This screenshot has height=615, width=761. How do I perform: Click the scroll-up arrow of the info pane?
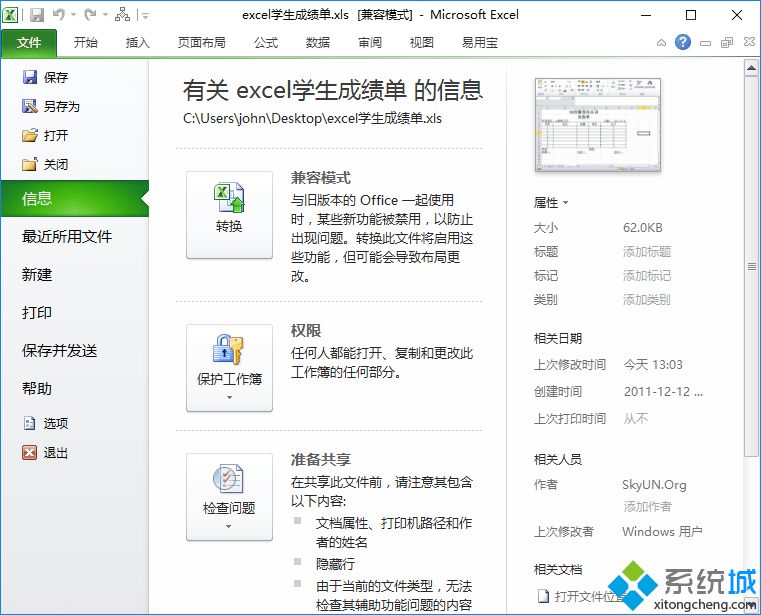[x=751, y=68]
